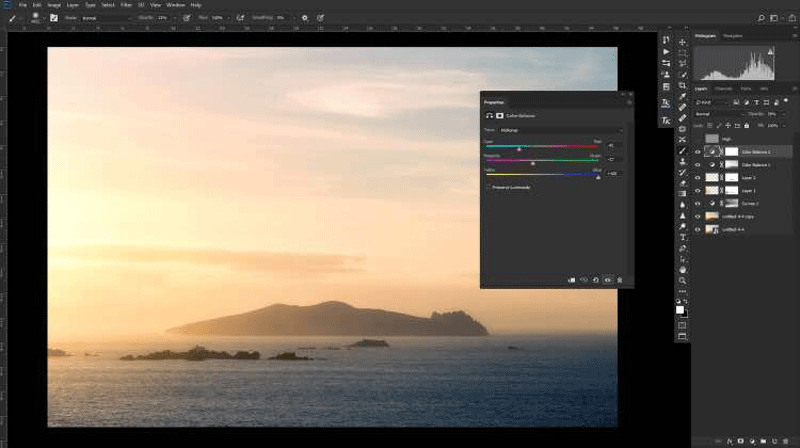This screenshot has width=800, height=448.
Task: Open the File menu
Action: tap(22, 5)
